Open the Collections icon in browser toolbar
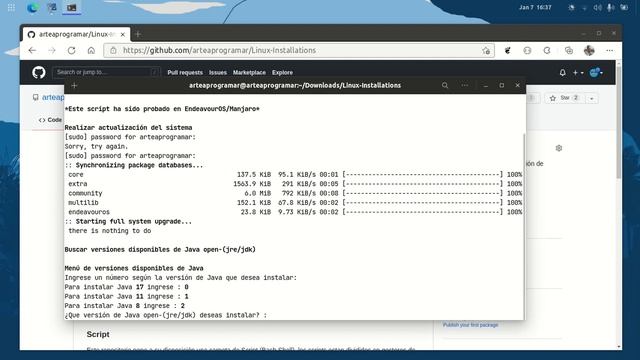 pyautogui.click(x=569, y=51)
